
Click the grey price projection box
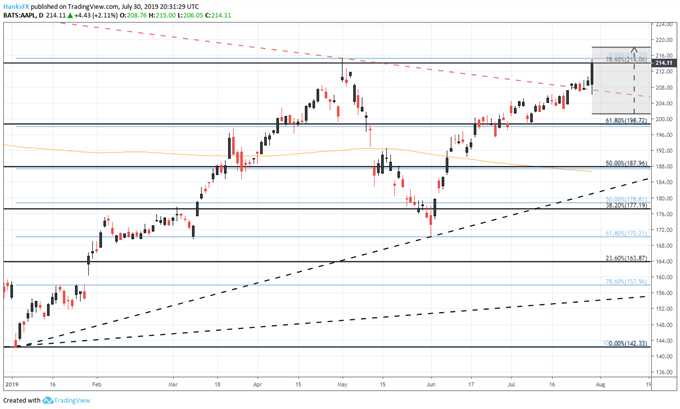pyautogui.click(x=621, y=80)
